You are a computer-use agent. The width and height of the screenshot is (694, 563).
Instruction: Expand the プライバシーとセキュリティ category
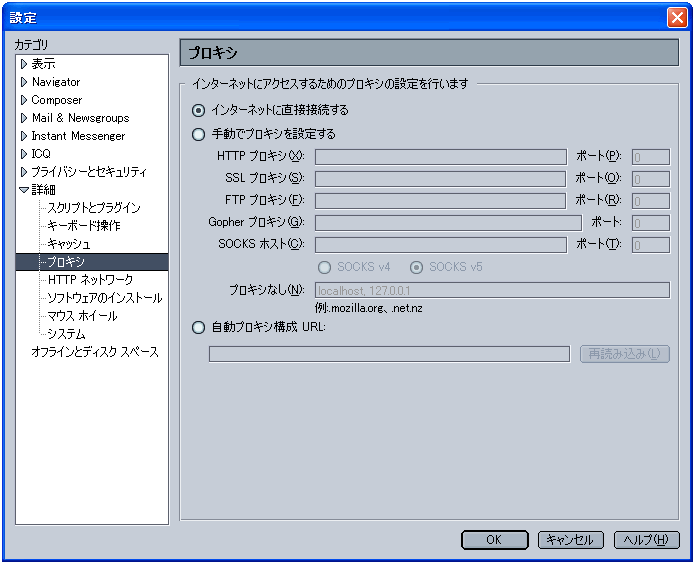[24, 172]
